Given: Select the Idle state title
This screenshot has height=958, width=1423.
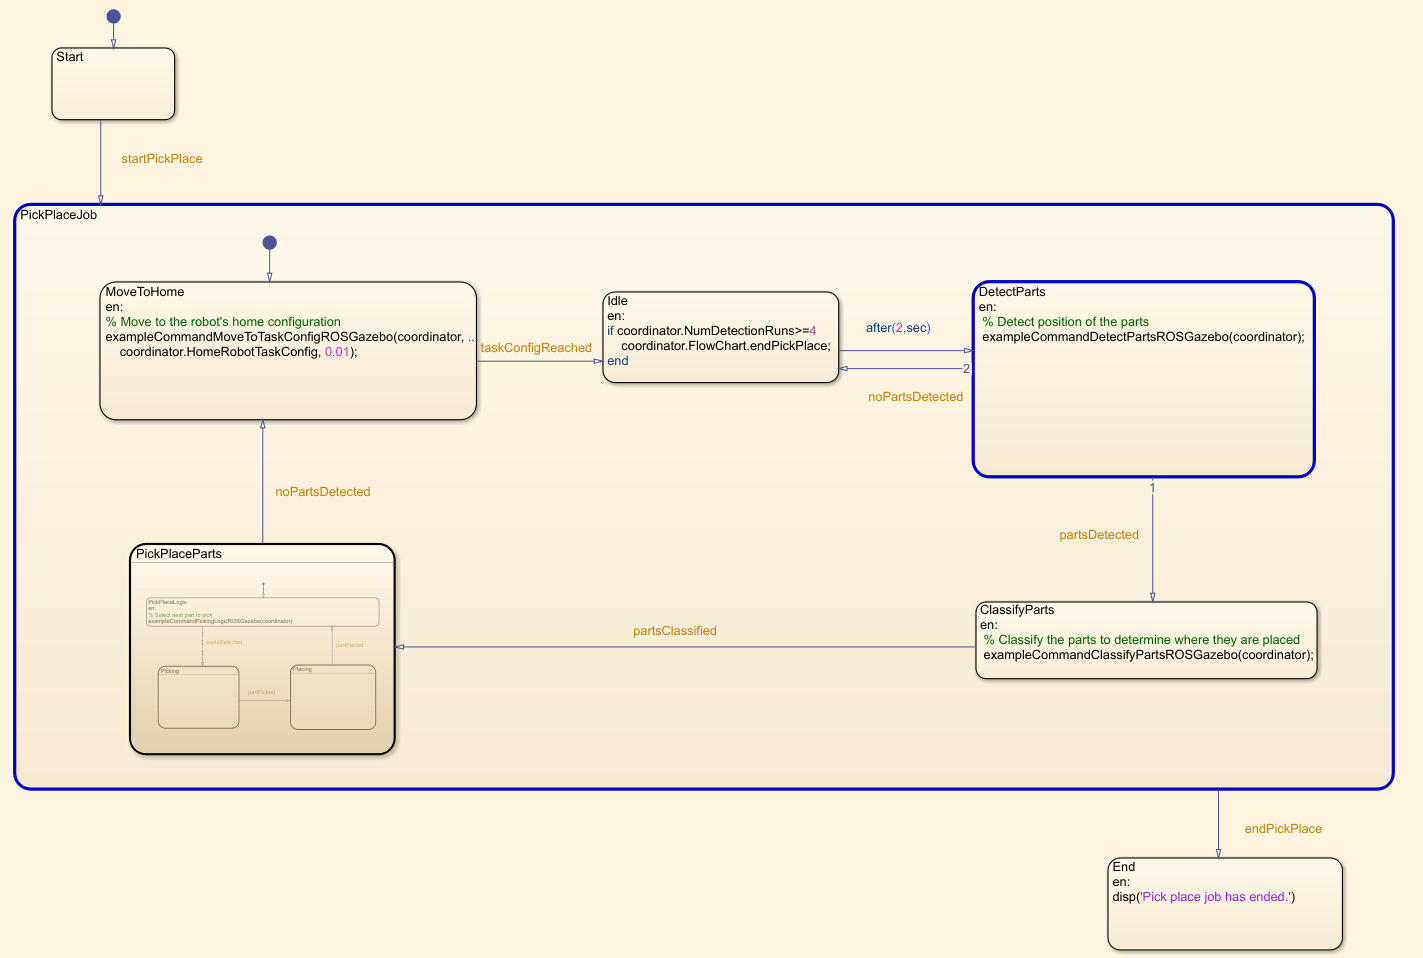Looking at the screenshot, I should (618, 301).
